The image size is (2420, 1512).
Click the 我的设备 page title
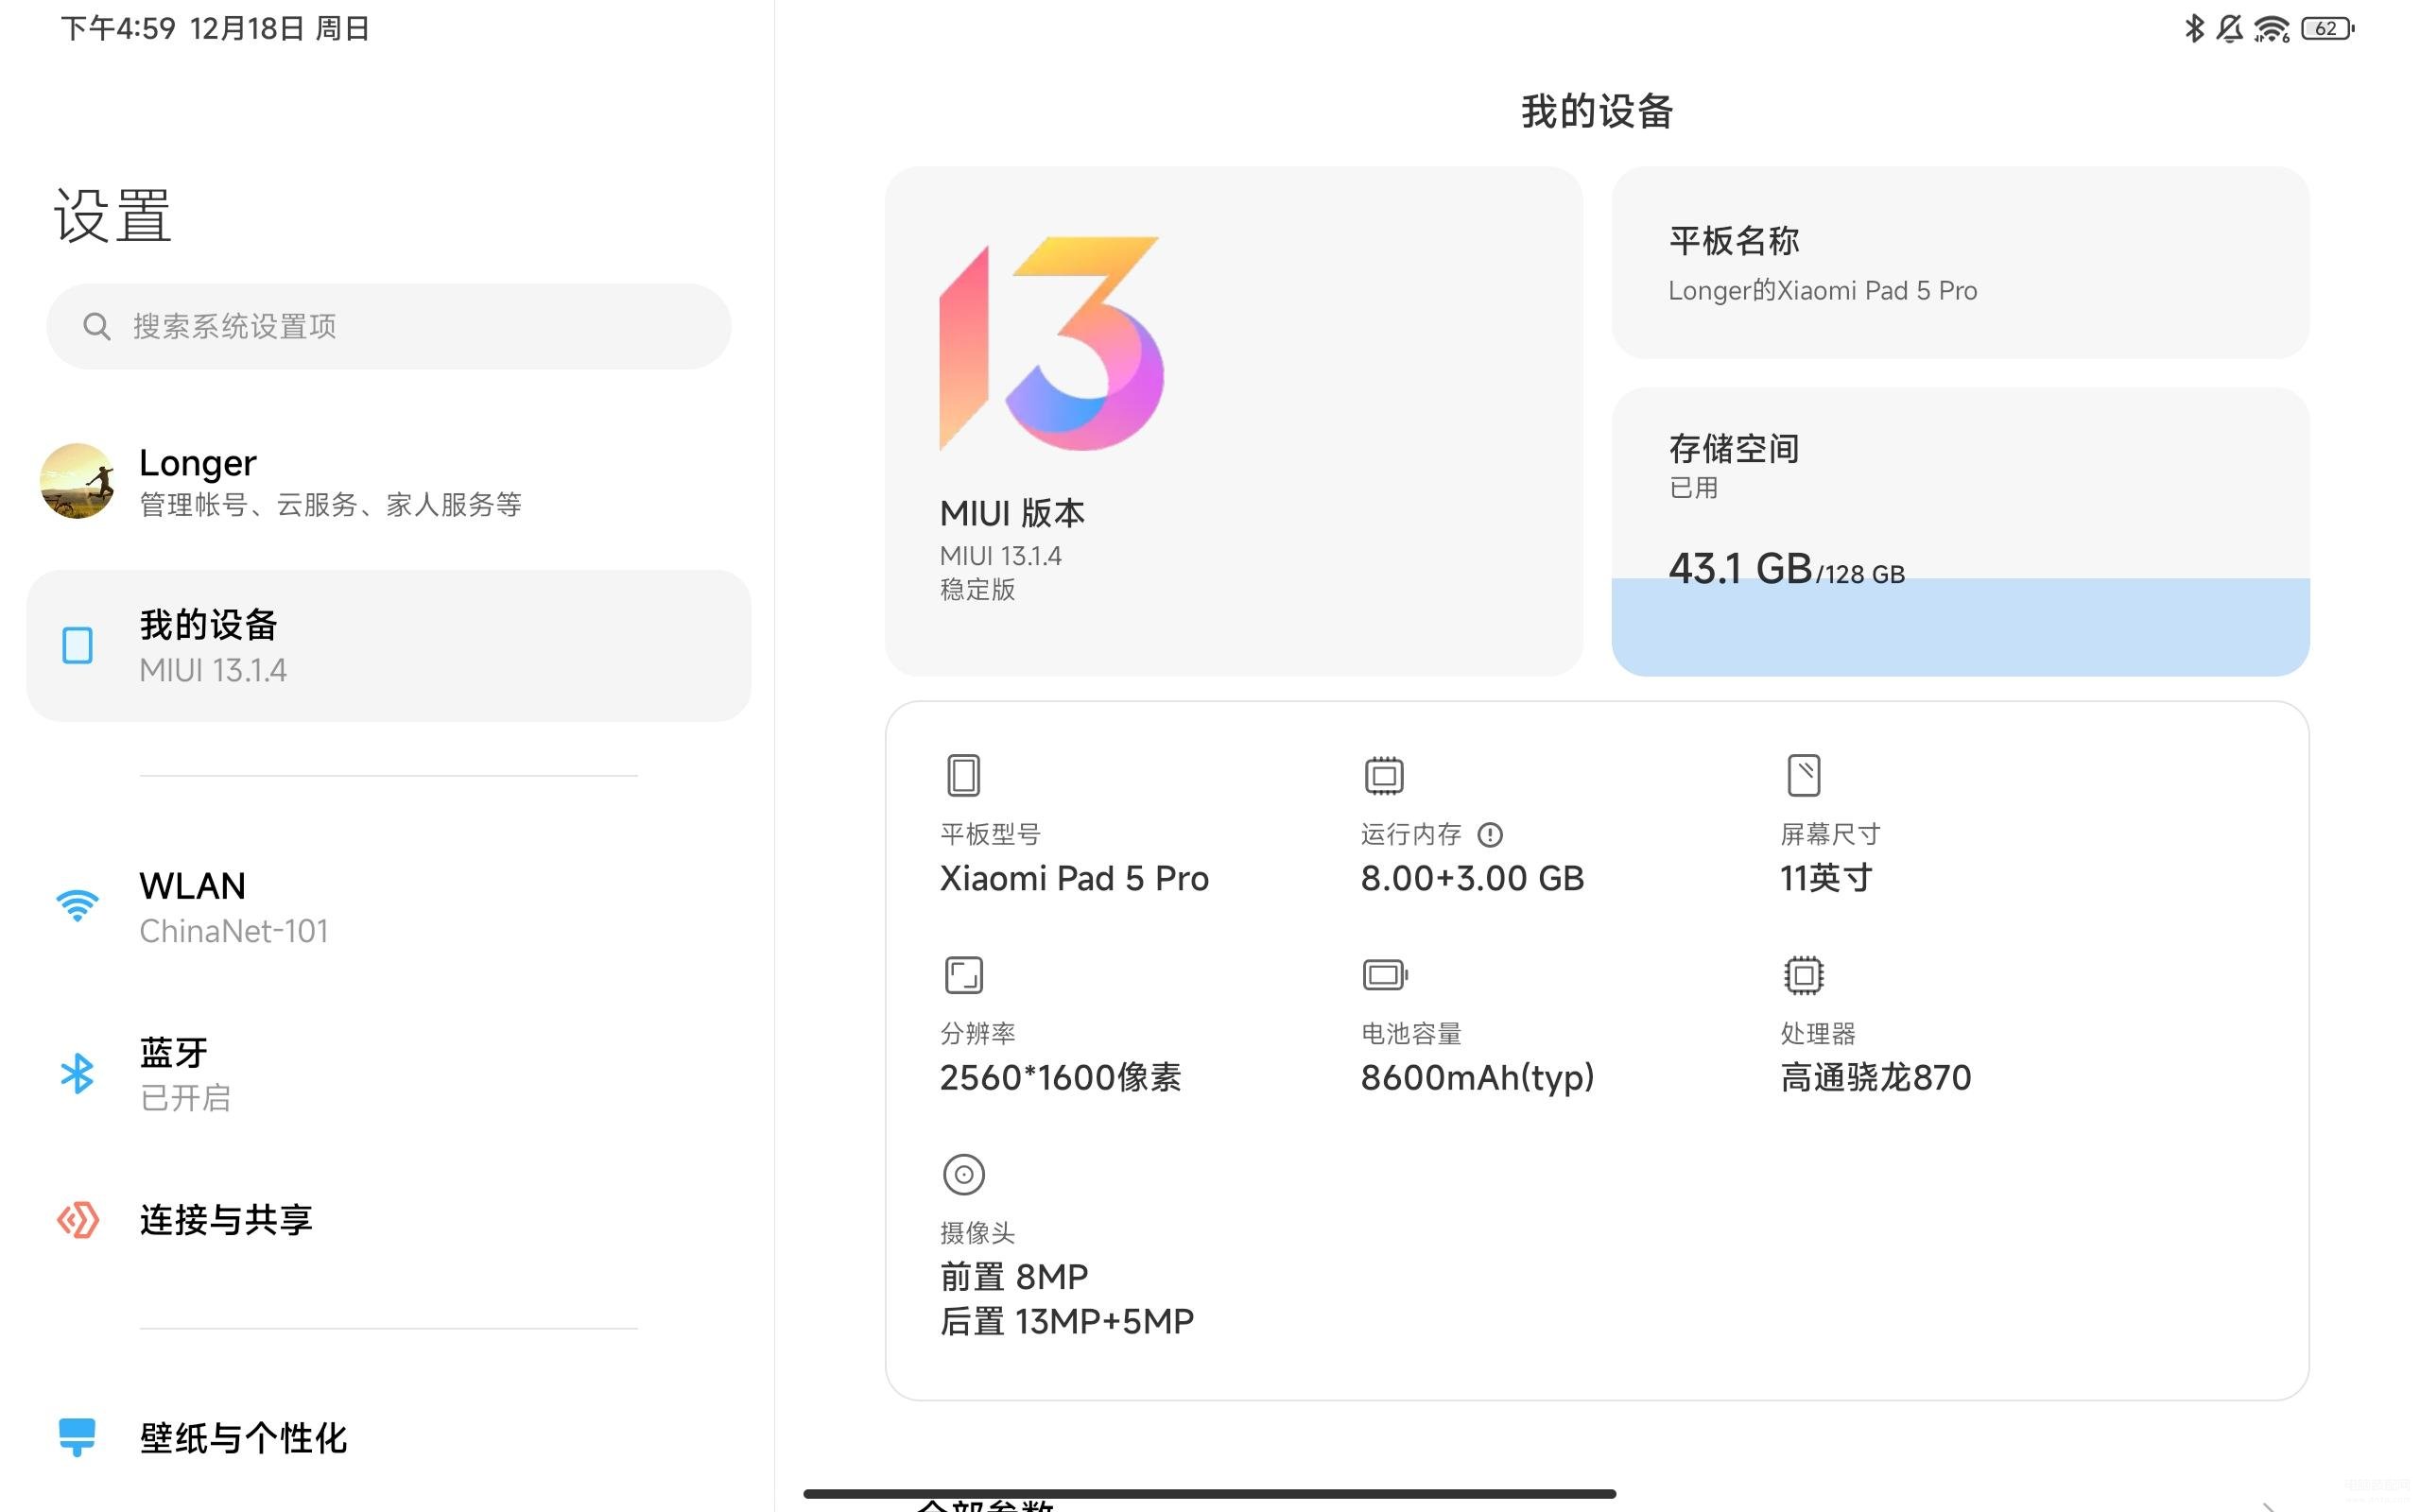tap(1597, 111)
